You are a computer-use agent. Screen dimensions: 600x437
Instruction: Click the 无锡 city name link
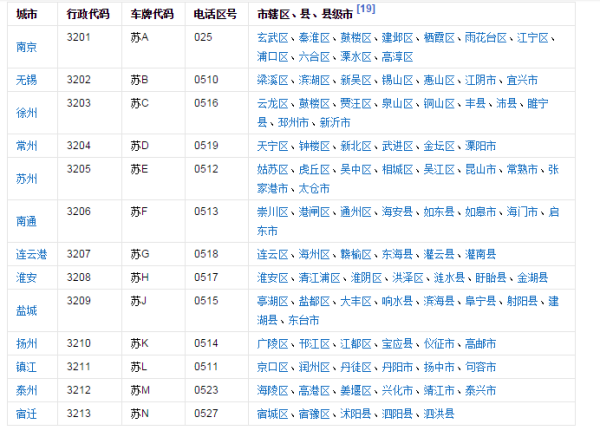click(x=27, y=79)
